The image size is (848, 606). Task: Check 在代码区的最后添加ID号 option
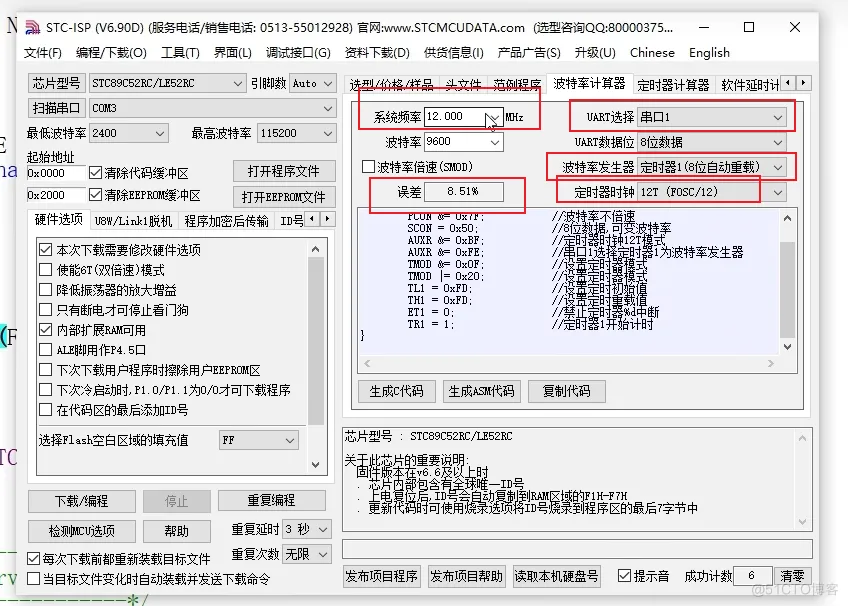click(x=45, y=410)
